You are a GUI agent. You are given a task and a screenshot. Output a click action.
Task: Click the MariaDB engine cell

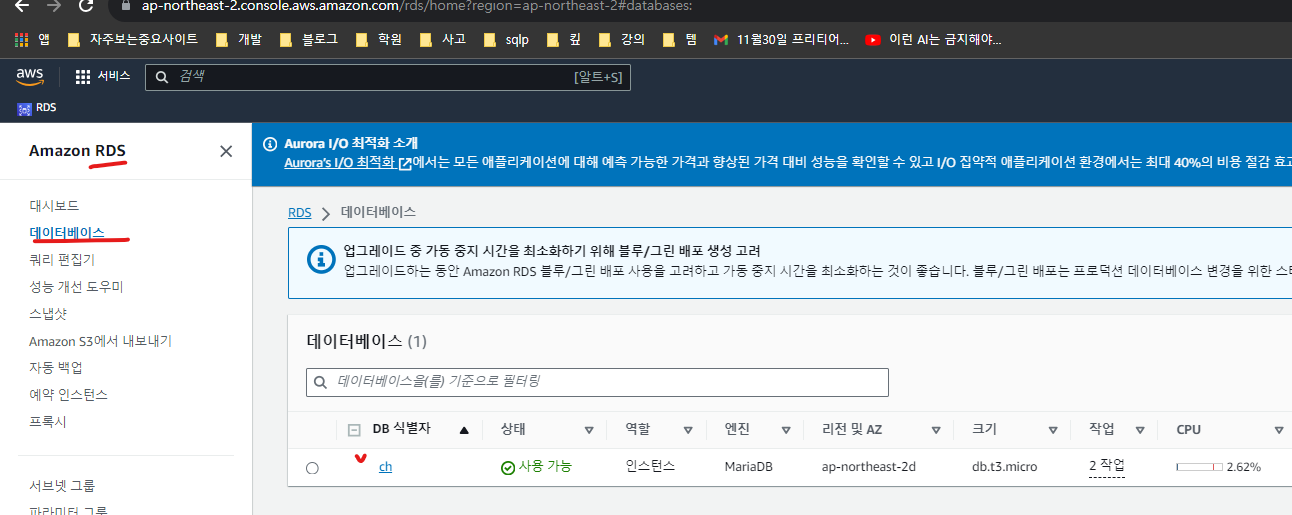[x=749, y=467]
